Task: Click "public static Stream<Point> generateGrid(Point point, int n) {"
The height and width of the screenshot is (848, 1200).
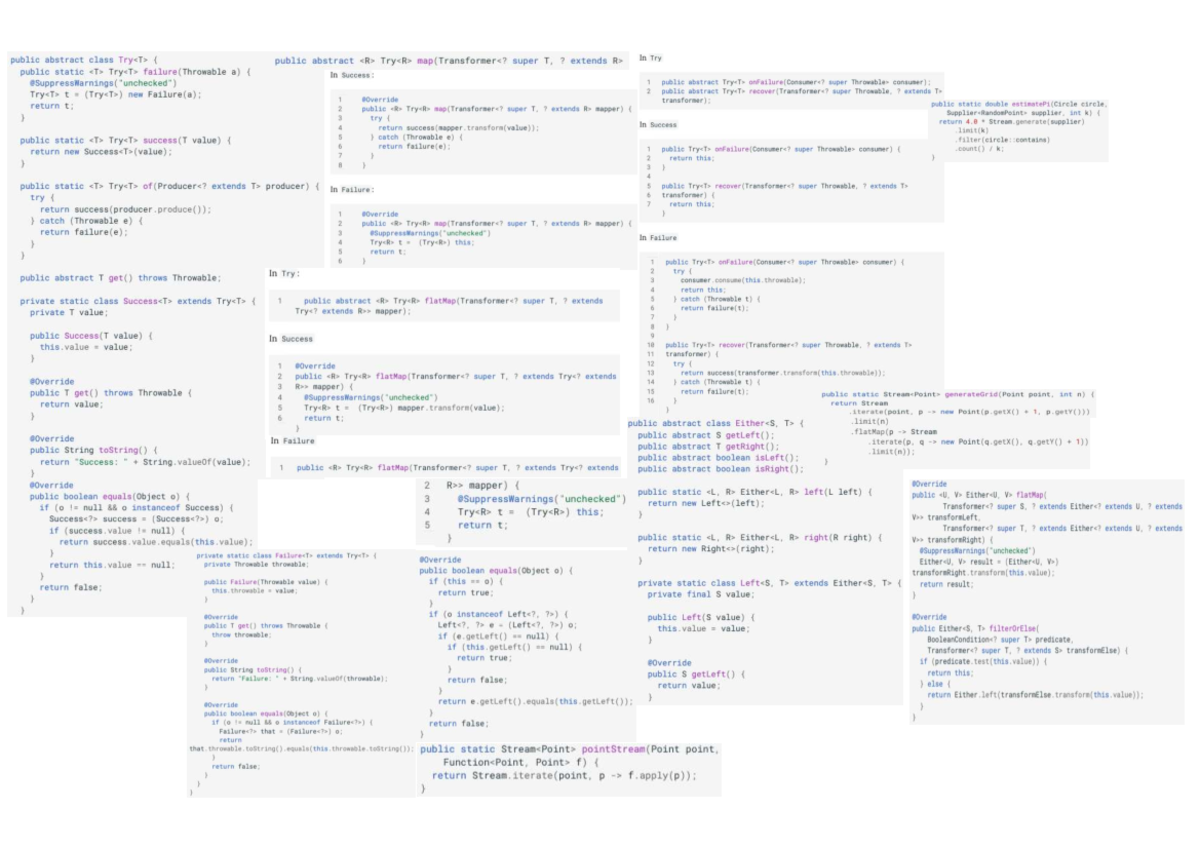Action: click(958, 394)
